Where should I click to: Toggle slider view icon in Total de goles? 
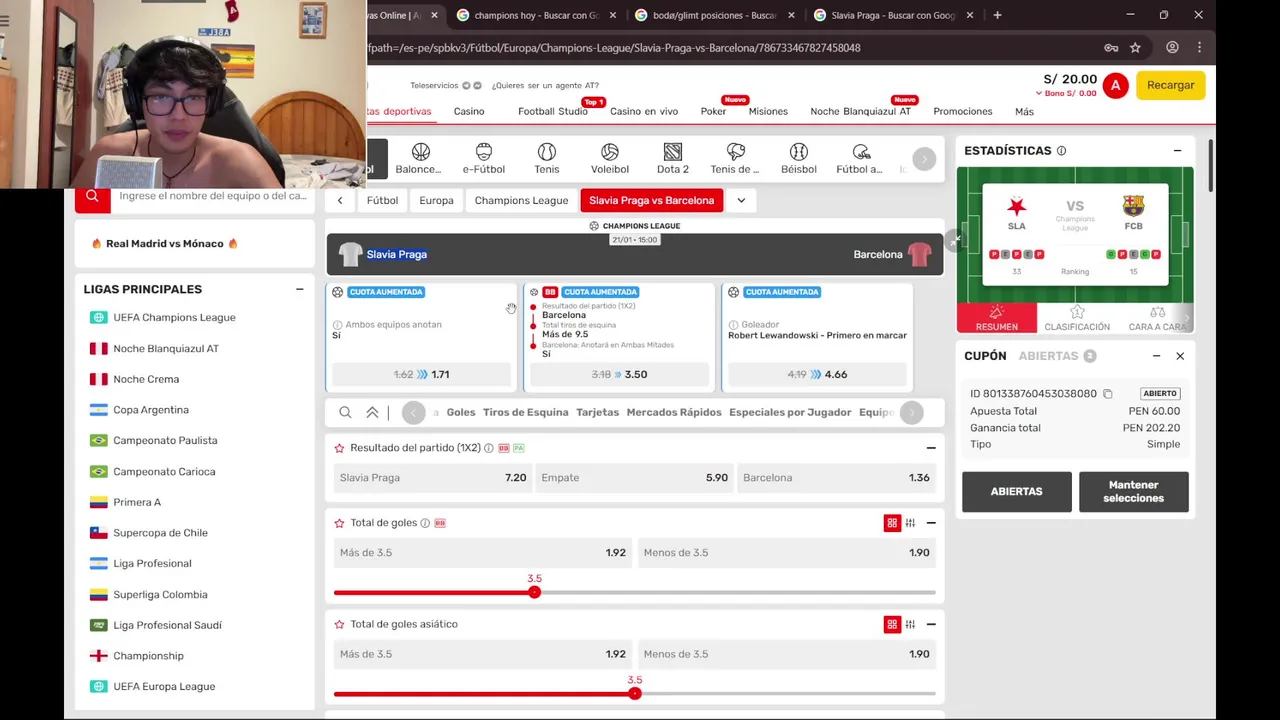[910, 523]
